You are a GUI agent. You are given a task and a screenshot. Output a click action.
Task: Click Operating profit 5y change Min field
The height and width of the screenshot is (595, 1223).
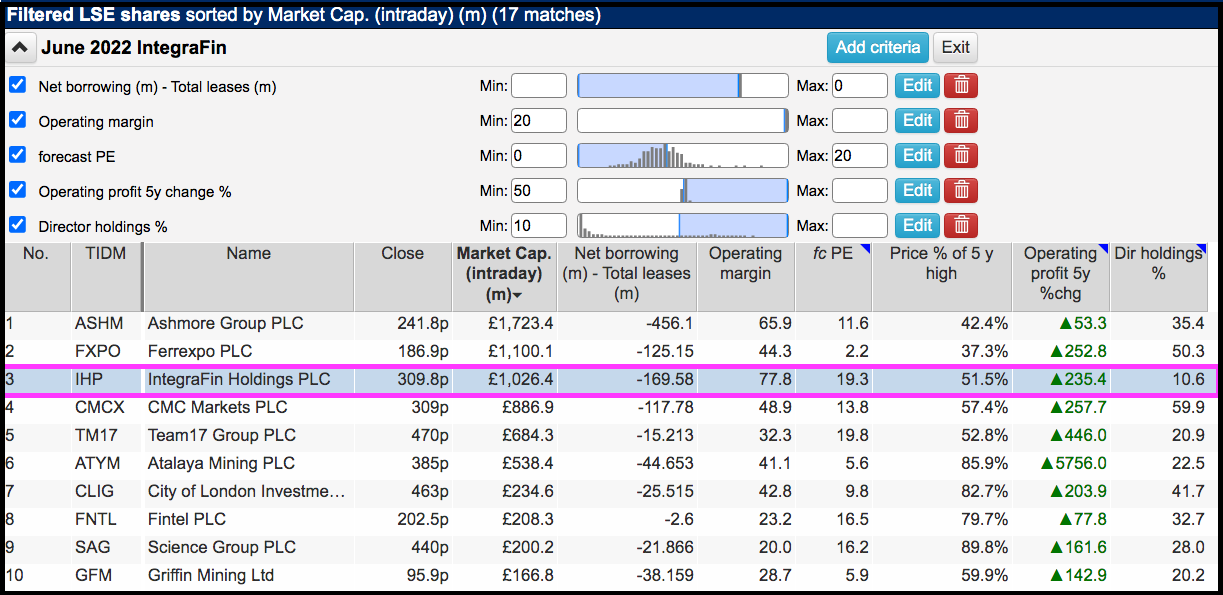[539, 191]
